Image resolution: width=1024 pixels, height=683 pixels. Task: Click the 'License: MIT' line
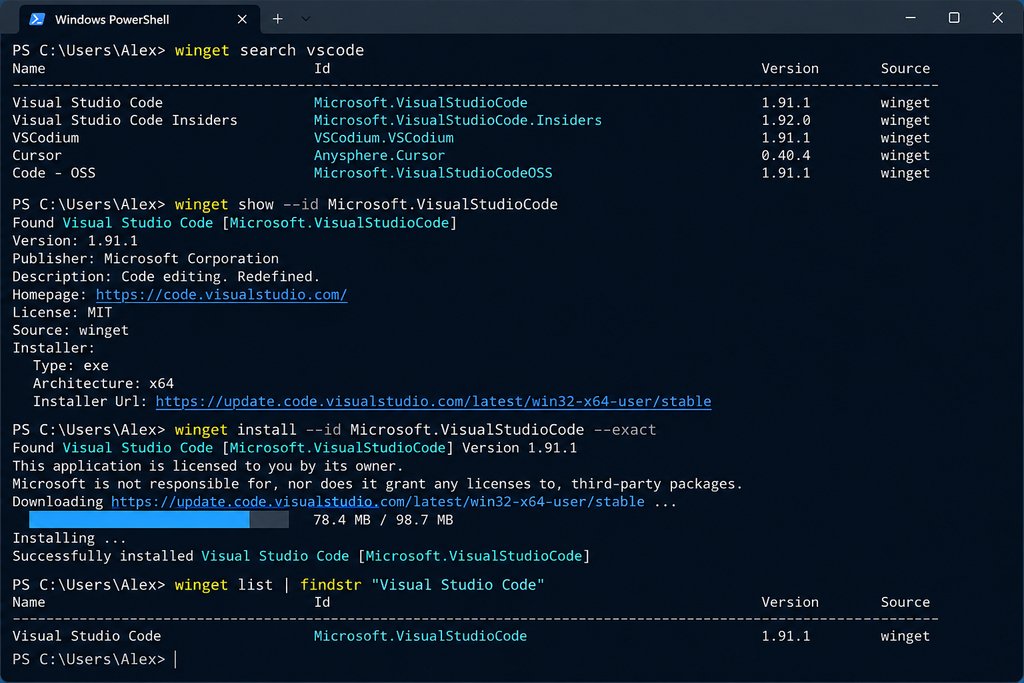coord(62,312)
